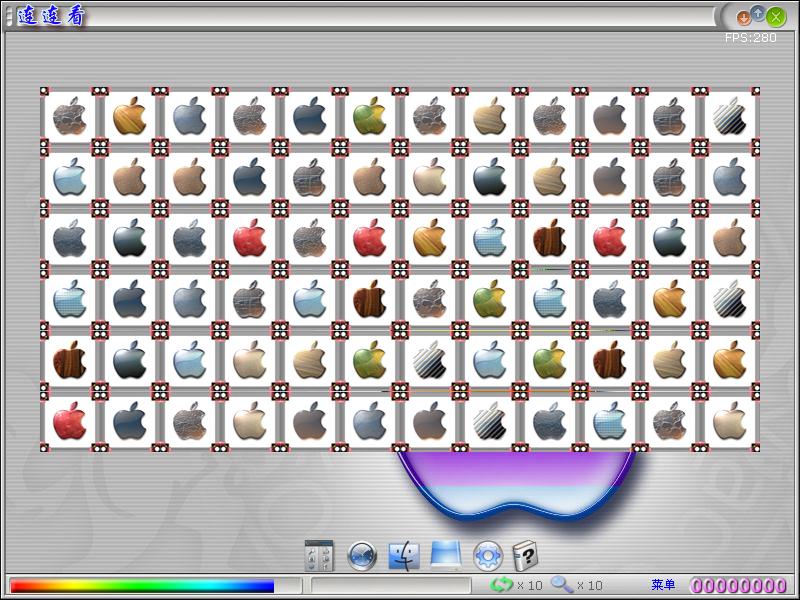Select the light blue glass apple in row 2, column 1
Screen dimensions: 800x600
pos(69,177)
